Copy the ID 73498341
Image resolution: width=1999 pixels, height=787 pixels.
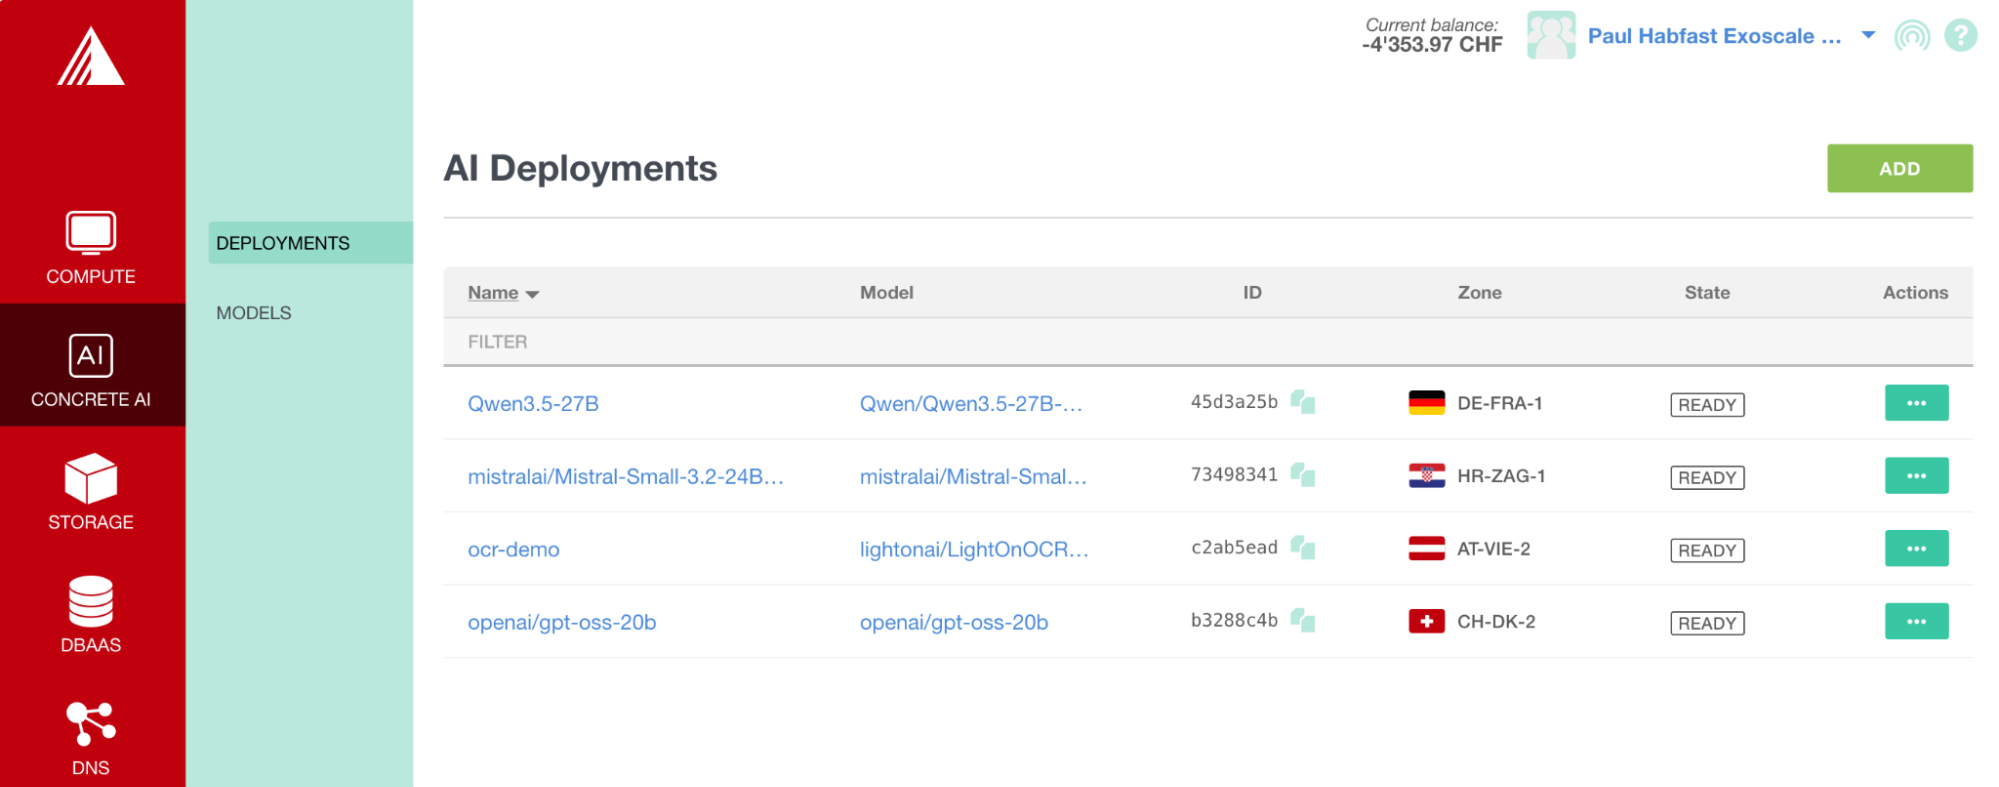(1303, 475)
